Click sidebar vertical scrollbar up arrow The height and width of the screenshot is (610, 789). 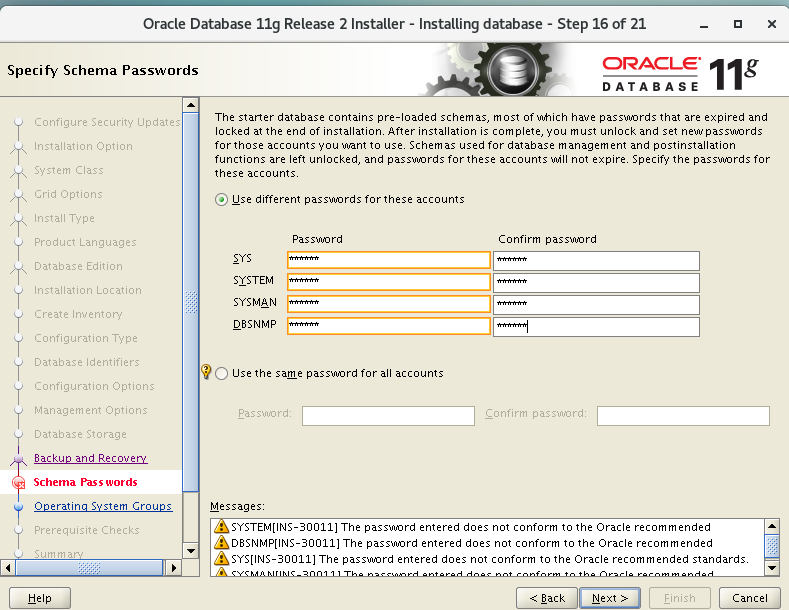click(x=191, y=105)
